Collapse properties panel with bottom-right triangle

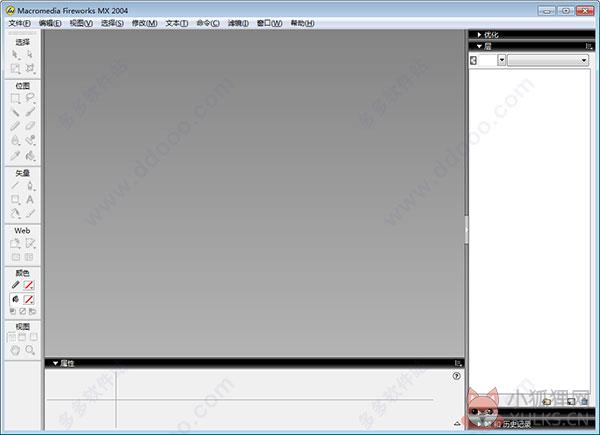coord(457,423)
